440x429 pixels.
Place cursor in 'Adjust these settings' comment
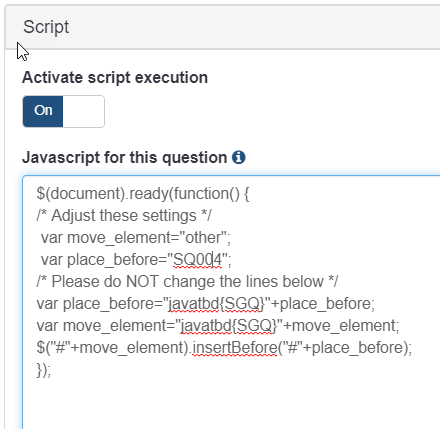coord(124,216)
